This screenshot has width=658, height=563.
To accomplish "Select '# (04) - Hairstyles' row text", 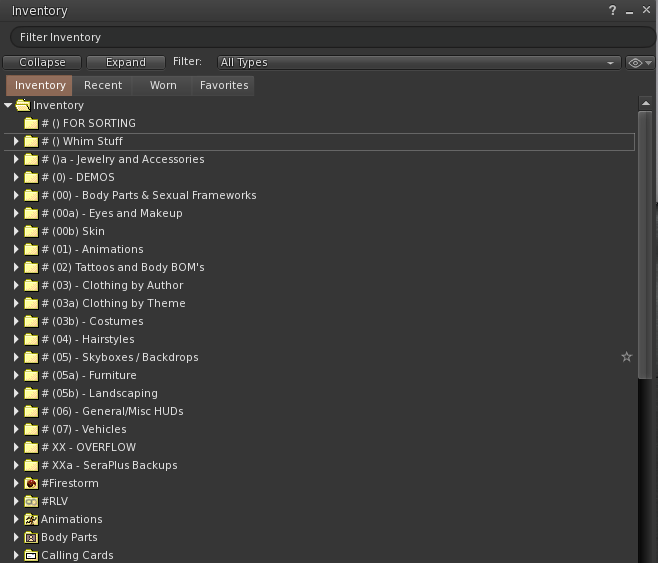I will 88,339.
